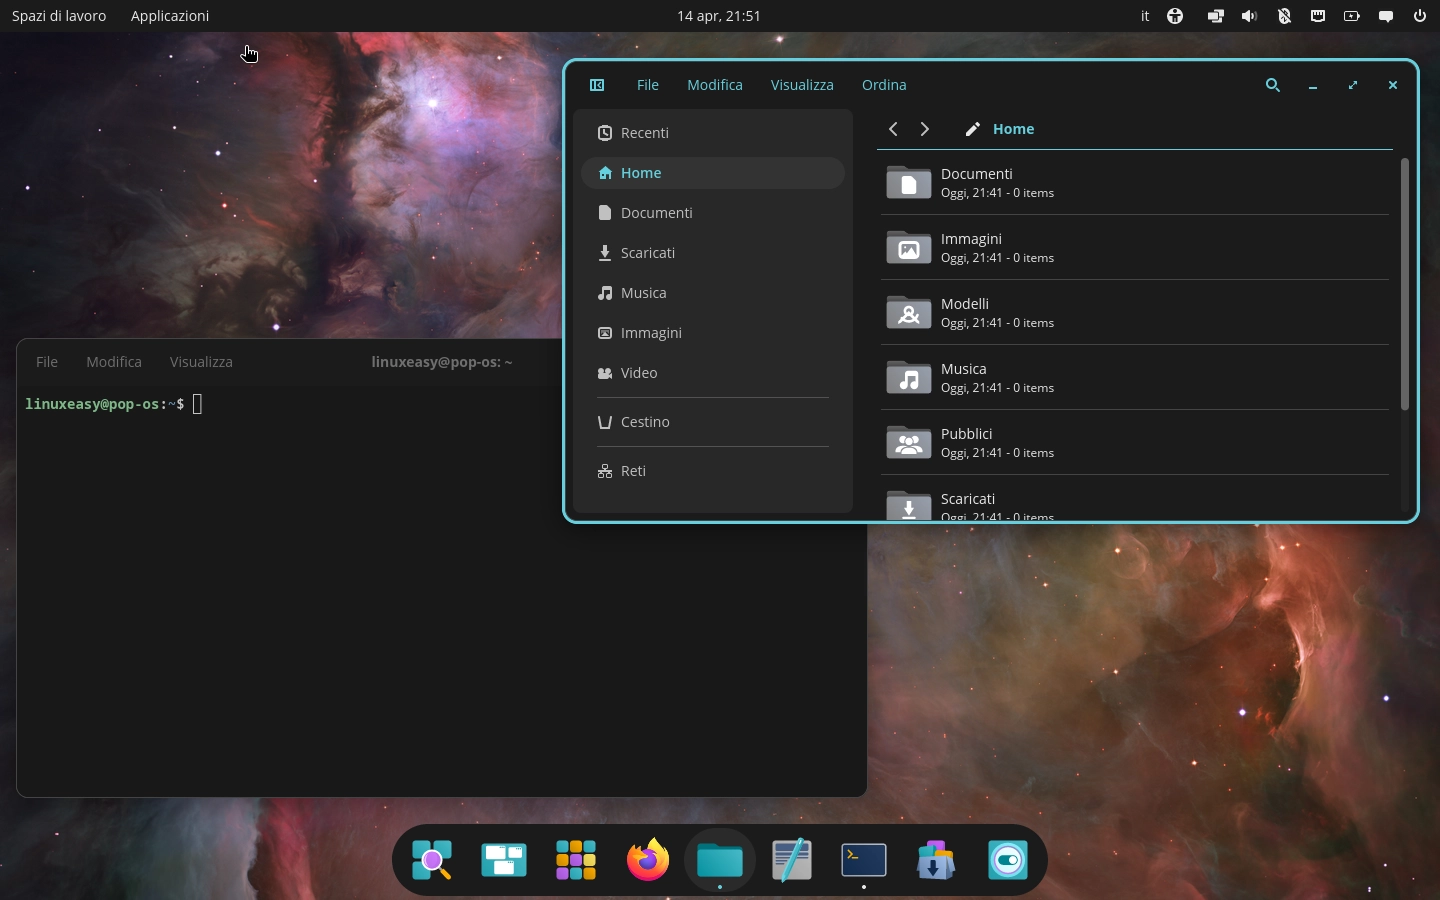
Task: Open the Scaricati folder from sidebar
Action: pyautogui.click(x=647, y=253)
